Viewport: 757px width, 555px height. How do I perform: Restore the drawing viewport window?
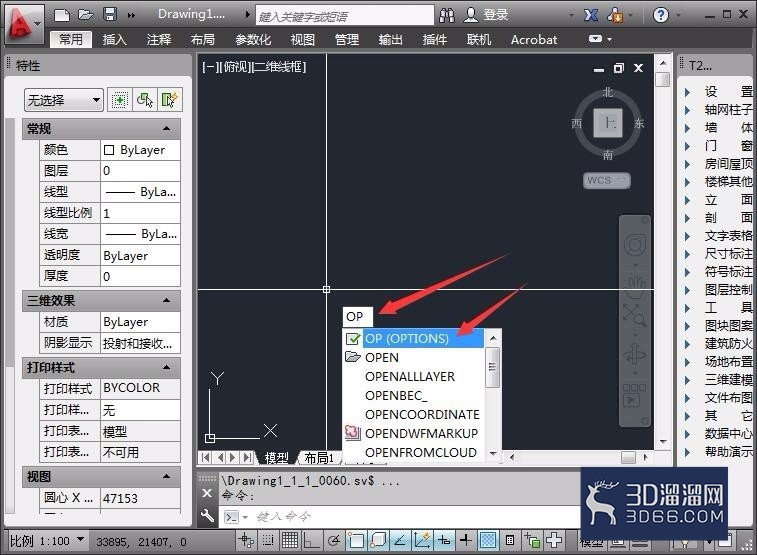pos(618,69)
